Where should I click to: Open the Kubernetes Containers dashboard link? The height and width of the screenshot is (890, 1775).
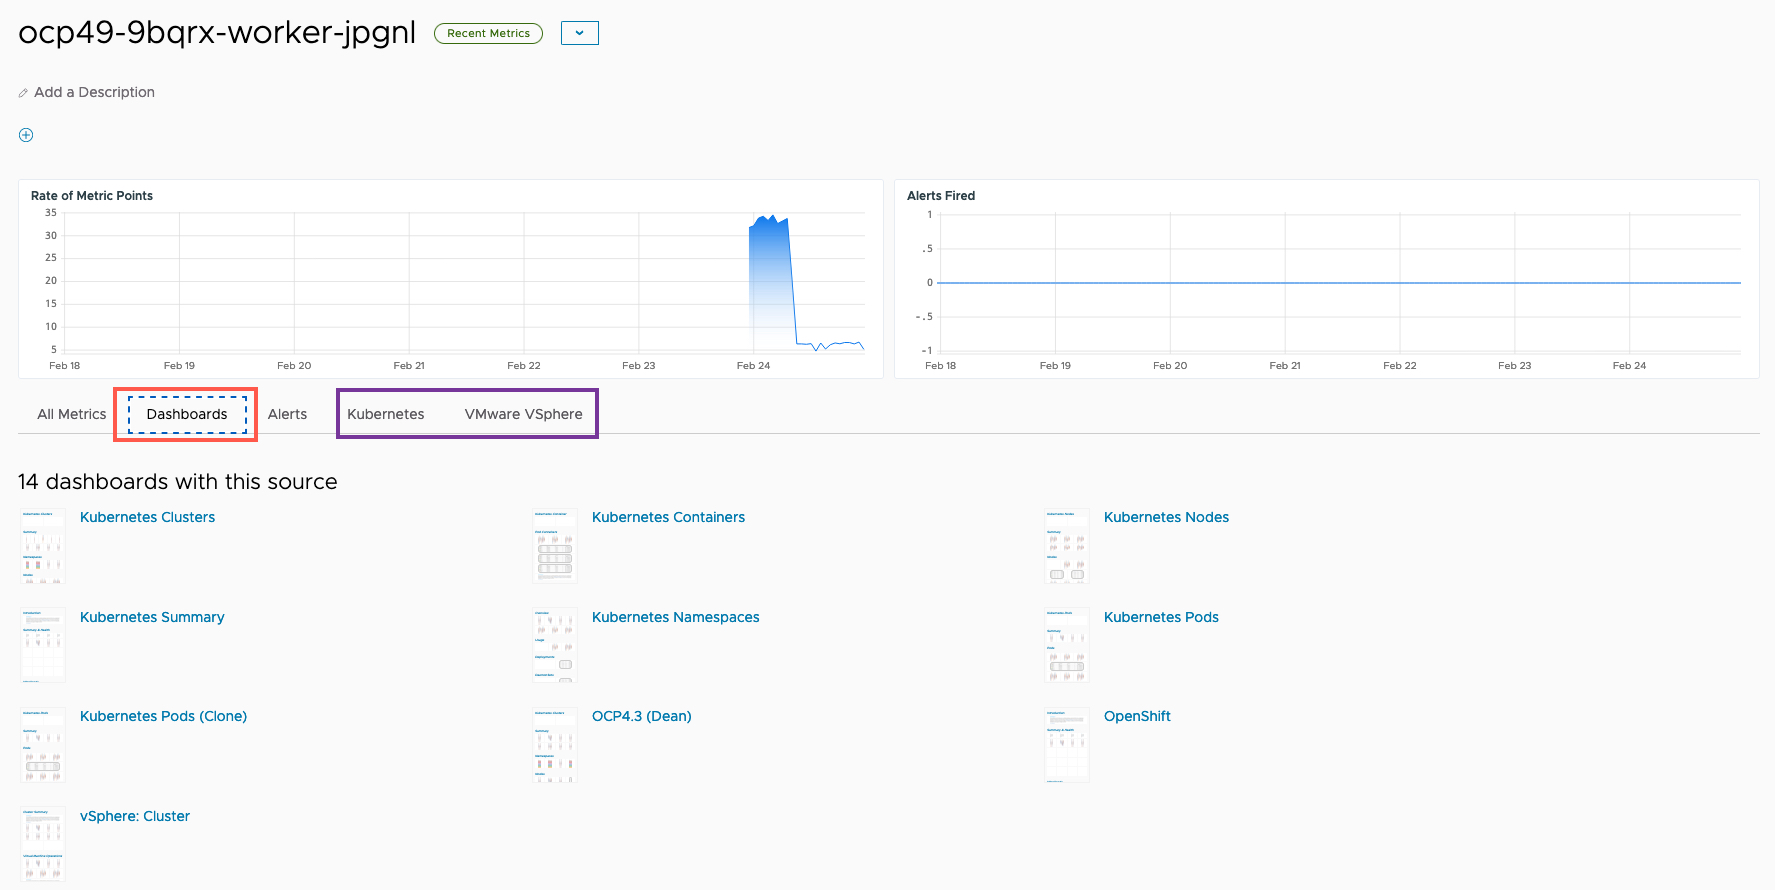pyautogui.click(x=668, y=517)
